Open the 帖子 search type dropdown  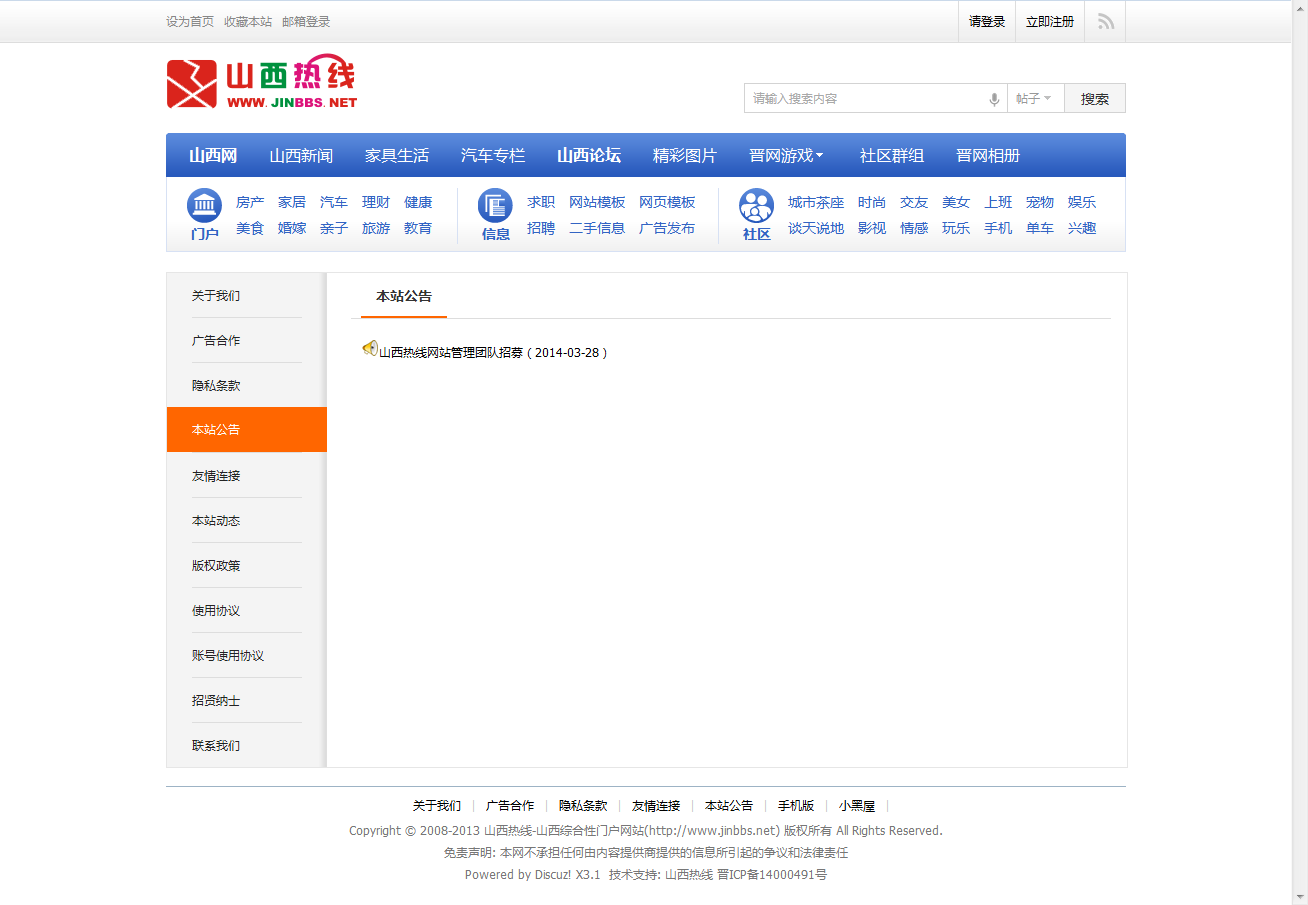point(1035,98)
